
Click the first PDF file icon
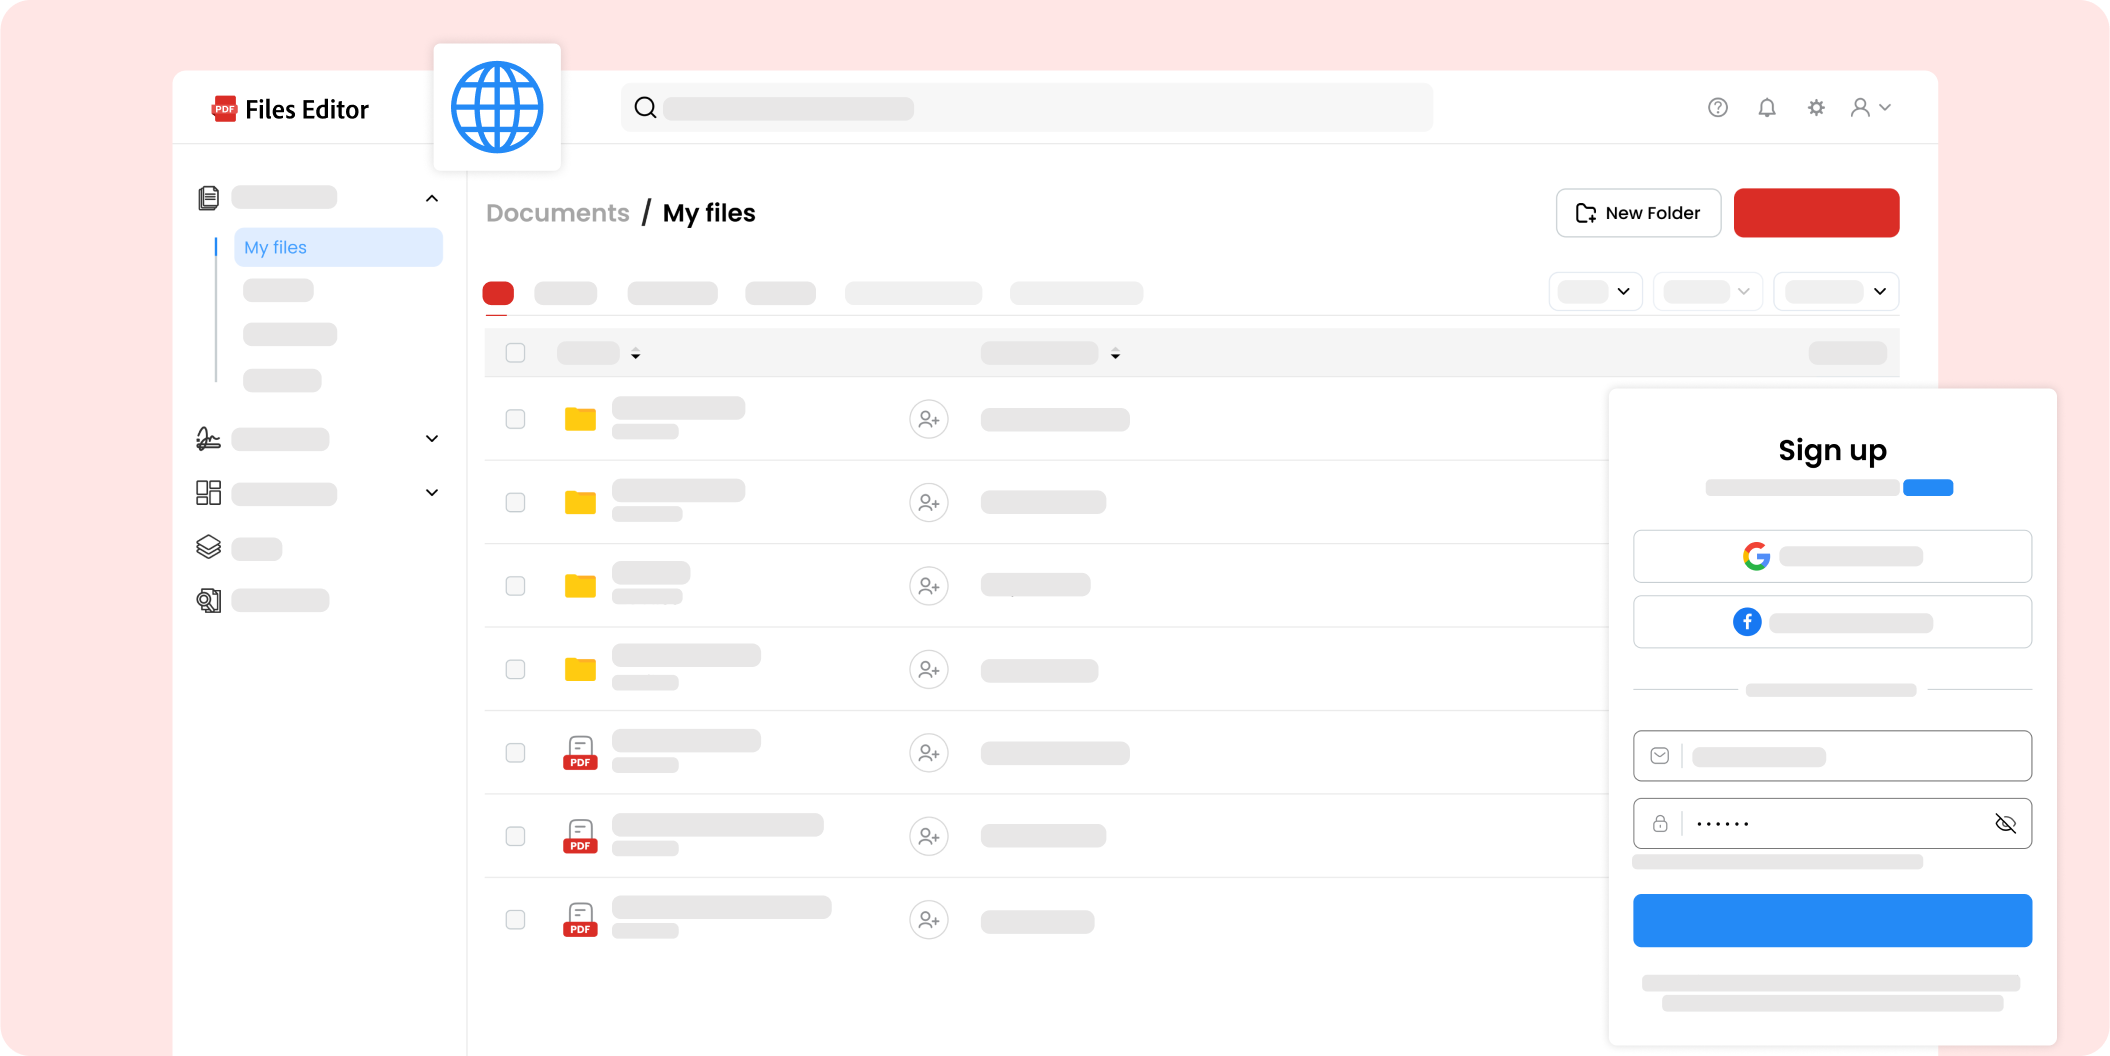[580, 752]
